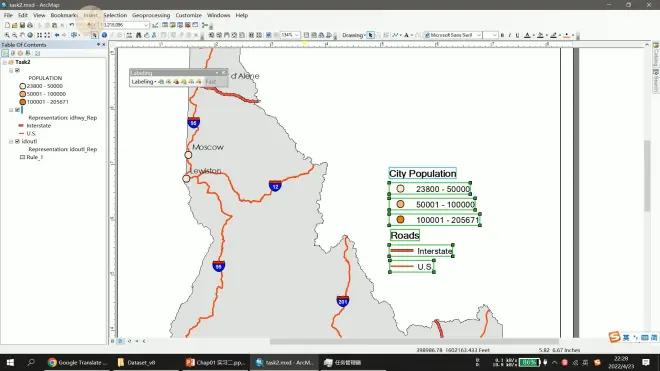The width and height of the screenshot is (660, 371).
Task: Select the Pan hand tool
Action: pos(22,35)
